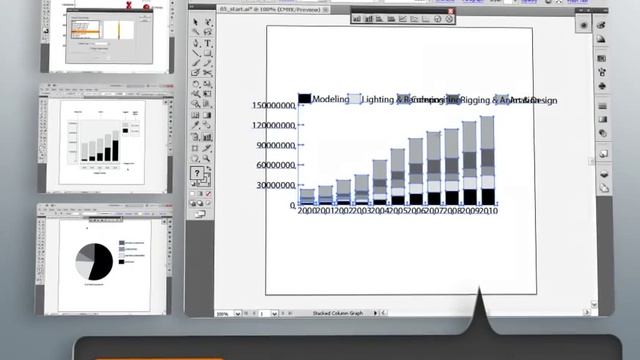The width and height of the screenshot is (640, 360).
Task: Reset to default fill and stroke
Action: [193, 184]
